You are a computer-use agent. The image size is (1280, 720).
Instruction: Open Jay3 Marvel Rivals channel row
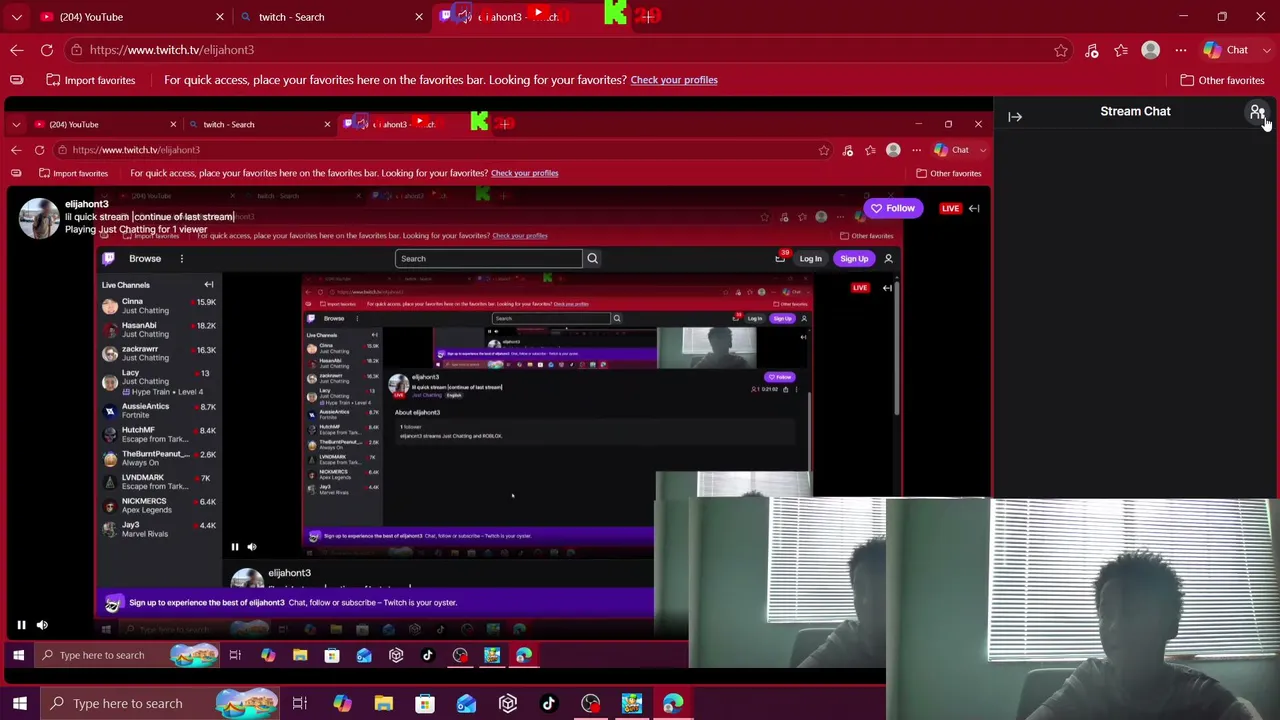(x=158, y=530)
